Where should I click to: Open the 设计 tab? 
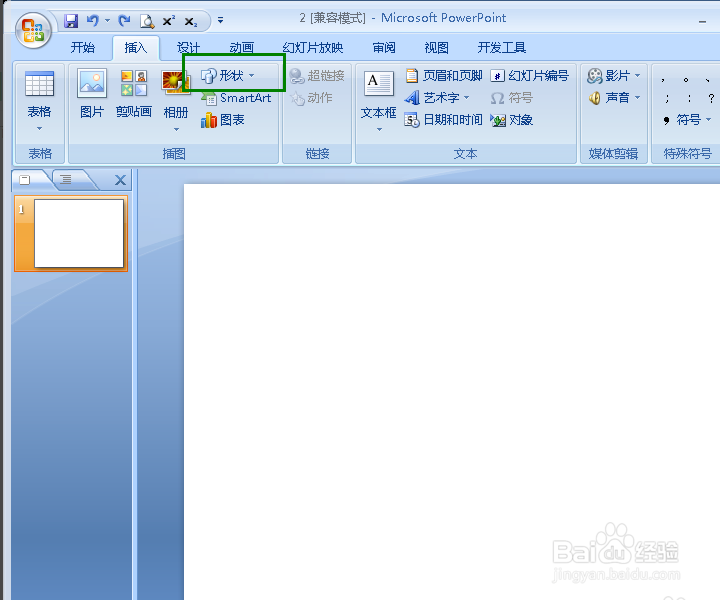(x=188, y=47)
